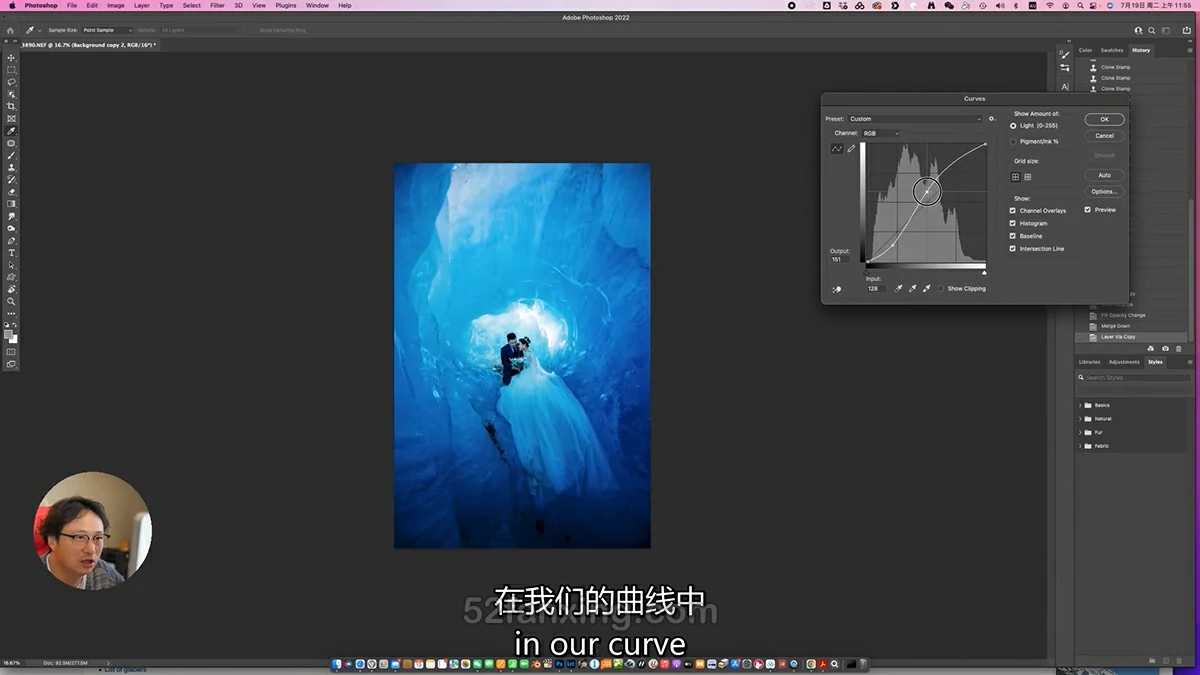1200x675 pixels.
Task: Create new snapshot in History panel
Action: [x=1165, y=348]
